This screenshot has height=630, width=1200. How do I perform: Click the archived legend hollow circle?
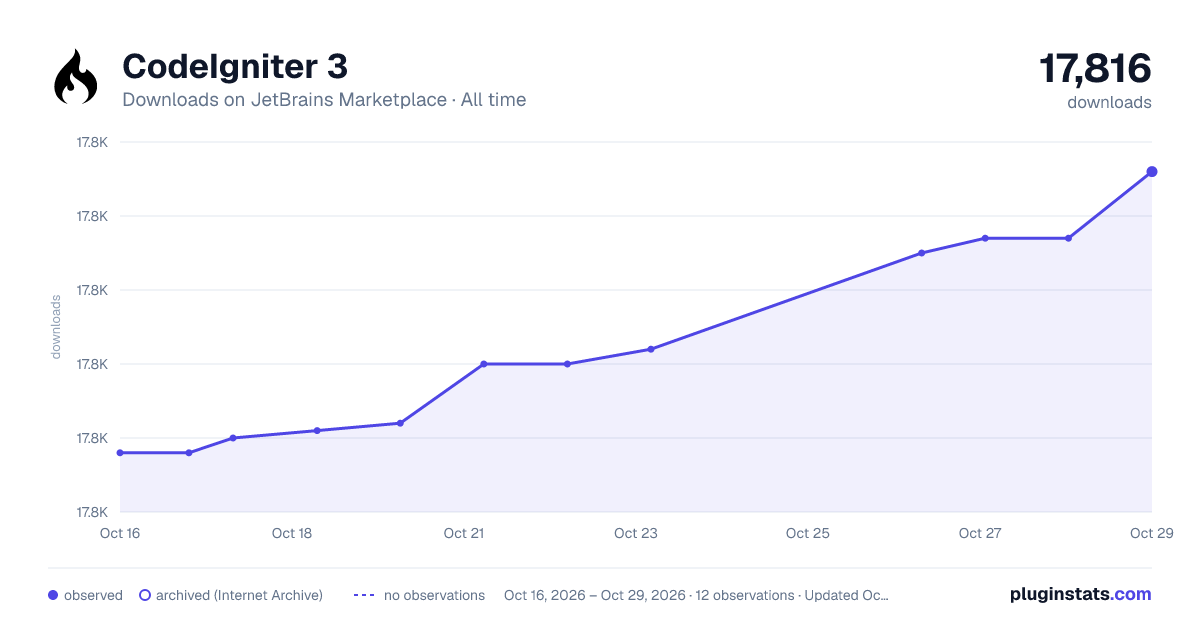tap(145, 595)
